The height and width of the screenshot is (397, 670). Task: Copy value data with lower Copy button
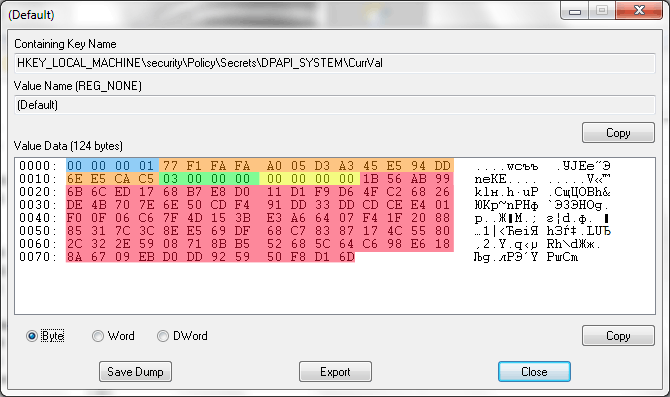[618, 335]
